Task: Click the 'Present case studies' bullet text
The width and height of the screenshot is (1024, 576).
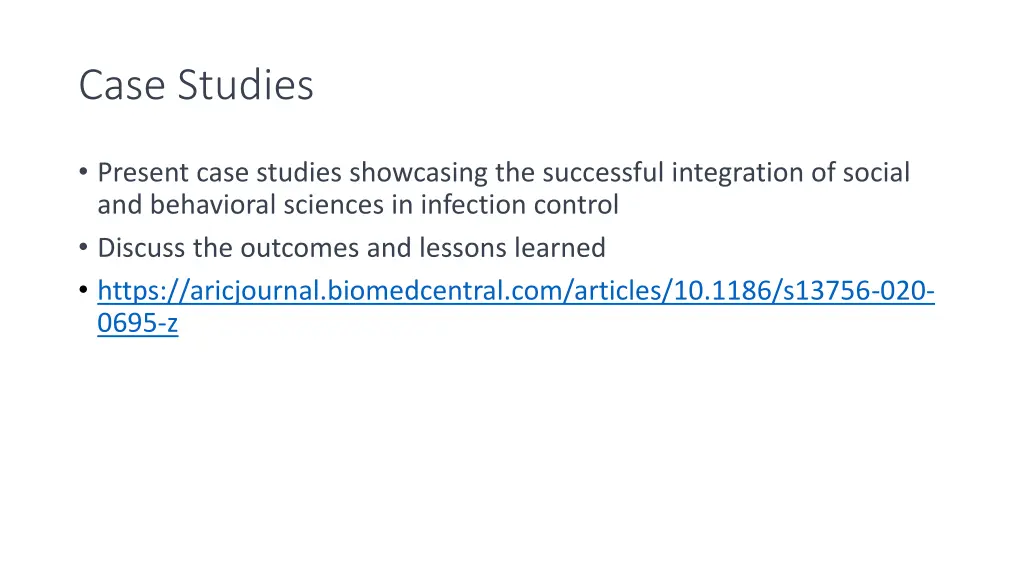Action: [219, 173]
